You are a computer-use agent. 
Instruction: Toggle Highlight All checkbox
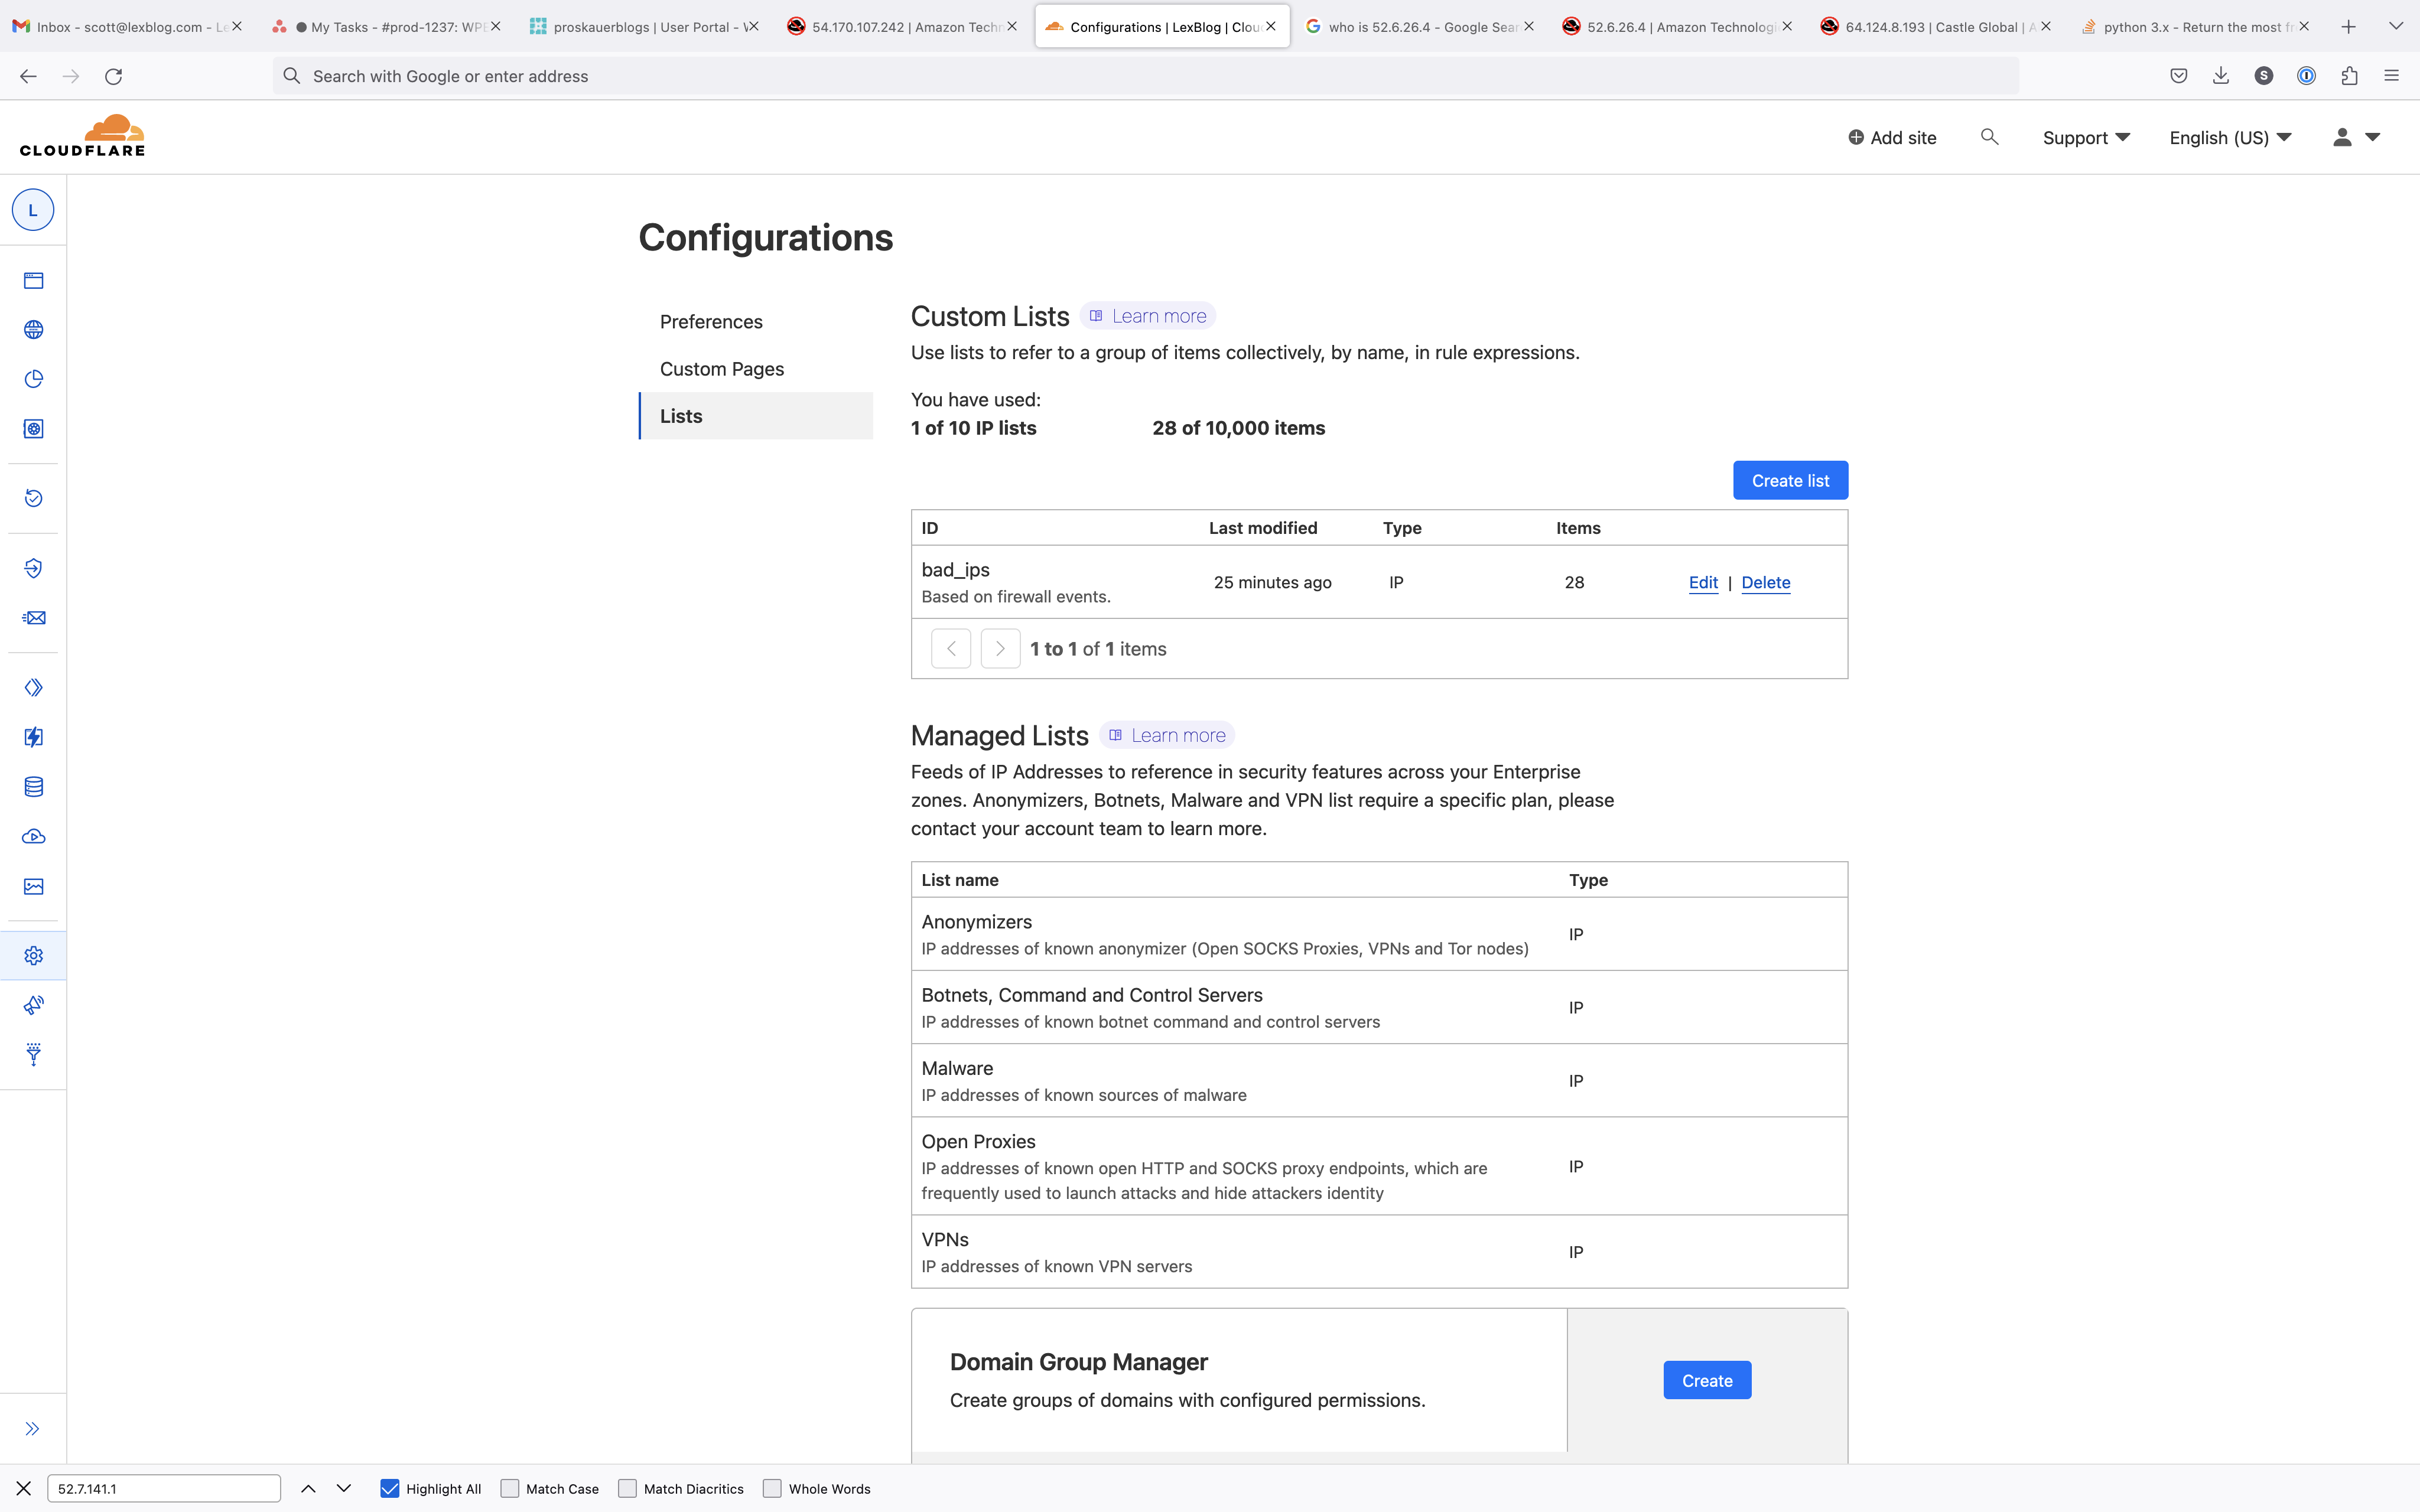click(x=390, y=1488)
